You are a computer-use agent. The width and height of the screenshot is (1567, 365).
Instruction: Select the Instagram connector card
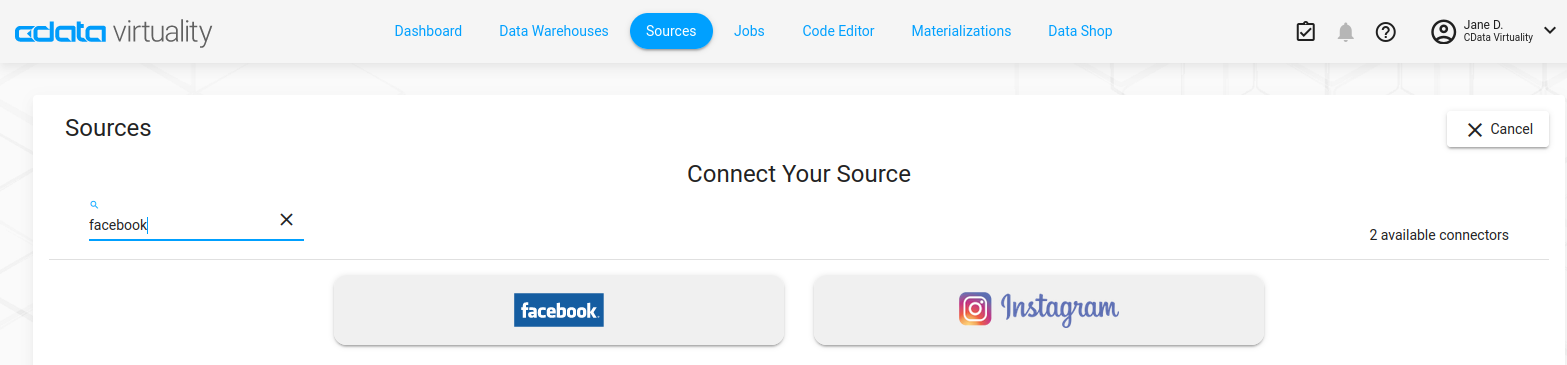[1039, 310]
